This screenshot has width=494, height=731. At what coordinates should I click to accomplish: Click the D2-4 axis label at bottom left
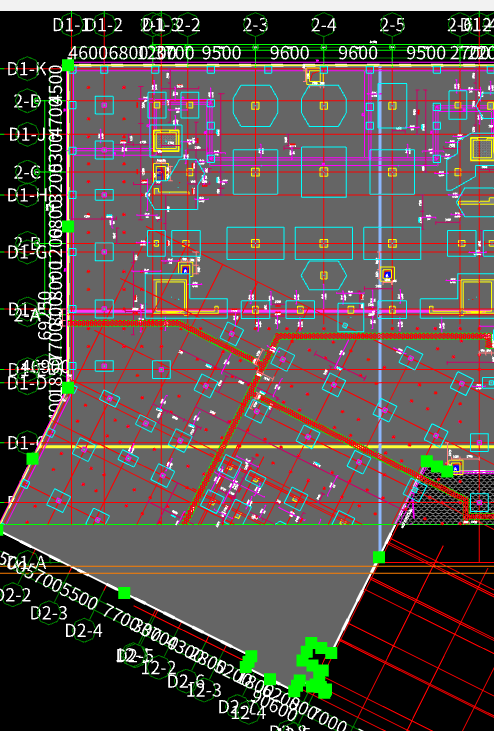point(84,631)
